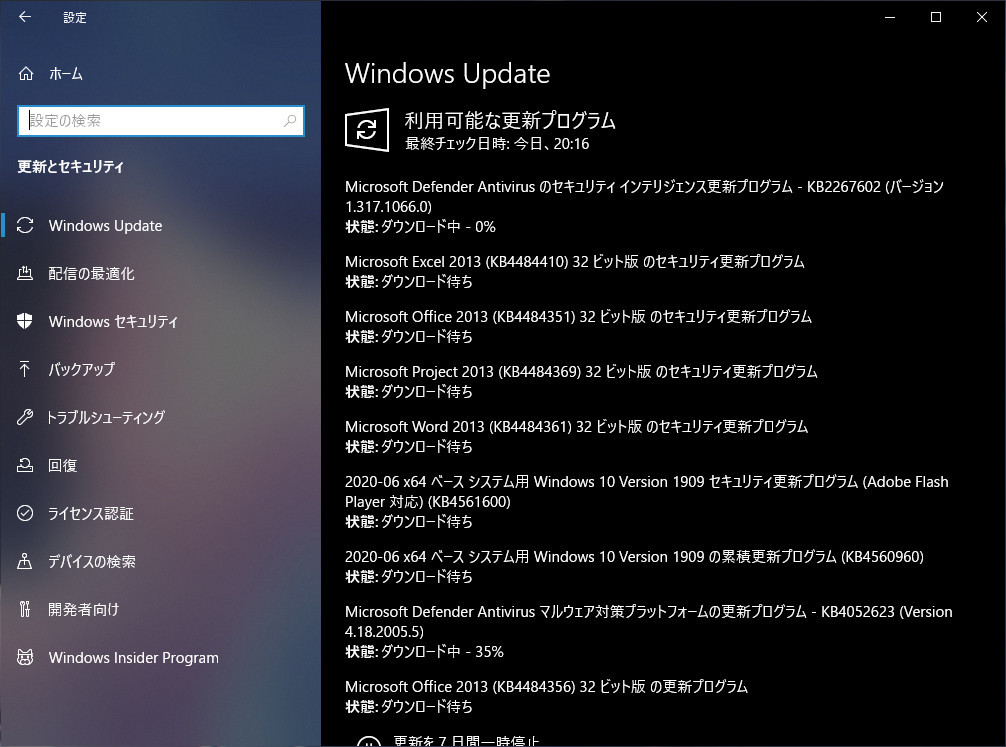Minimize the 設定 window
Image resolution: width=1006 pixels, height=747 pixels.
pyautogui.click(x=890, y=17)
